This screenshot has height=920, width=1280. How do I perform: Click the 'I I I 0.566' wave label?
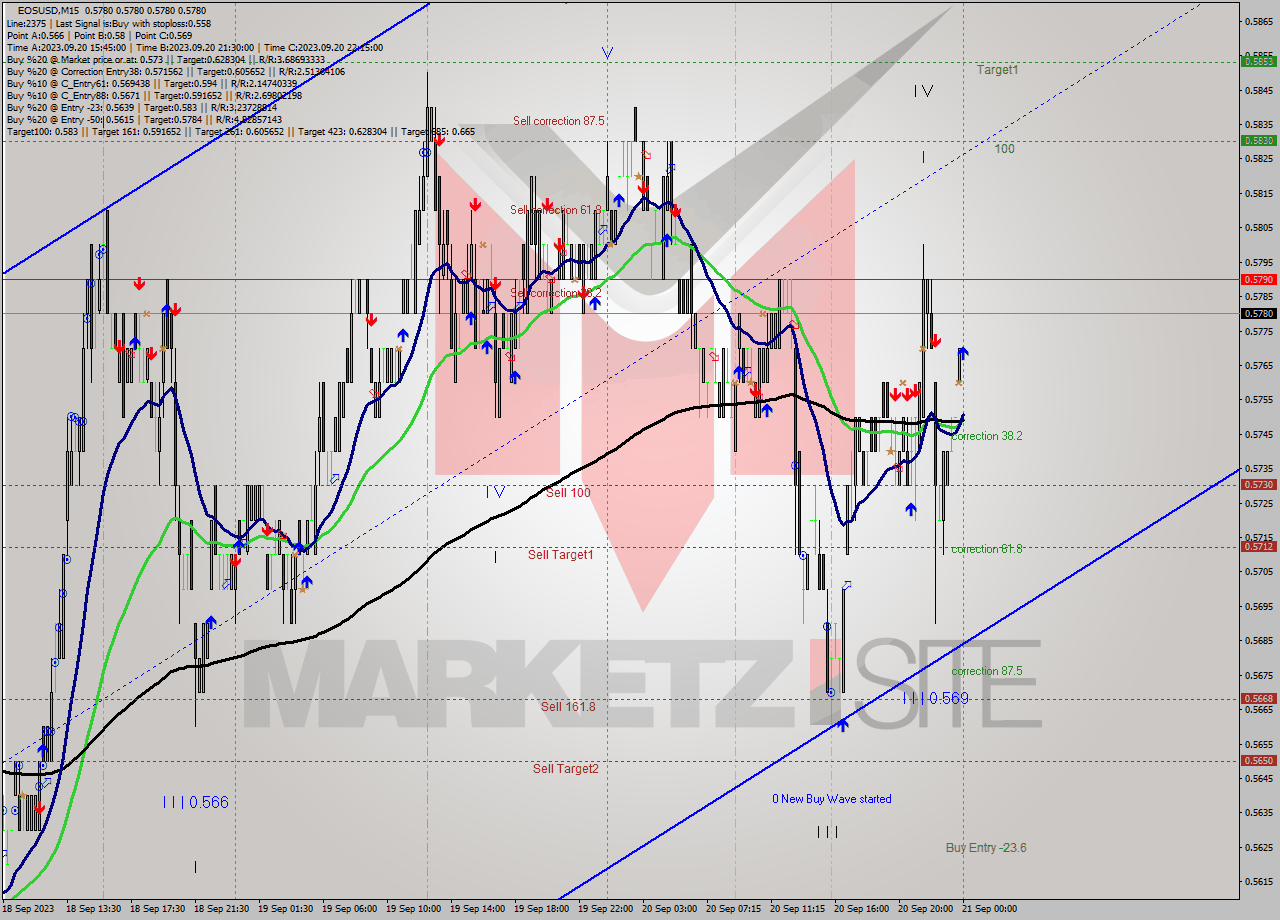[x=195, y=802]
